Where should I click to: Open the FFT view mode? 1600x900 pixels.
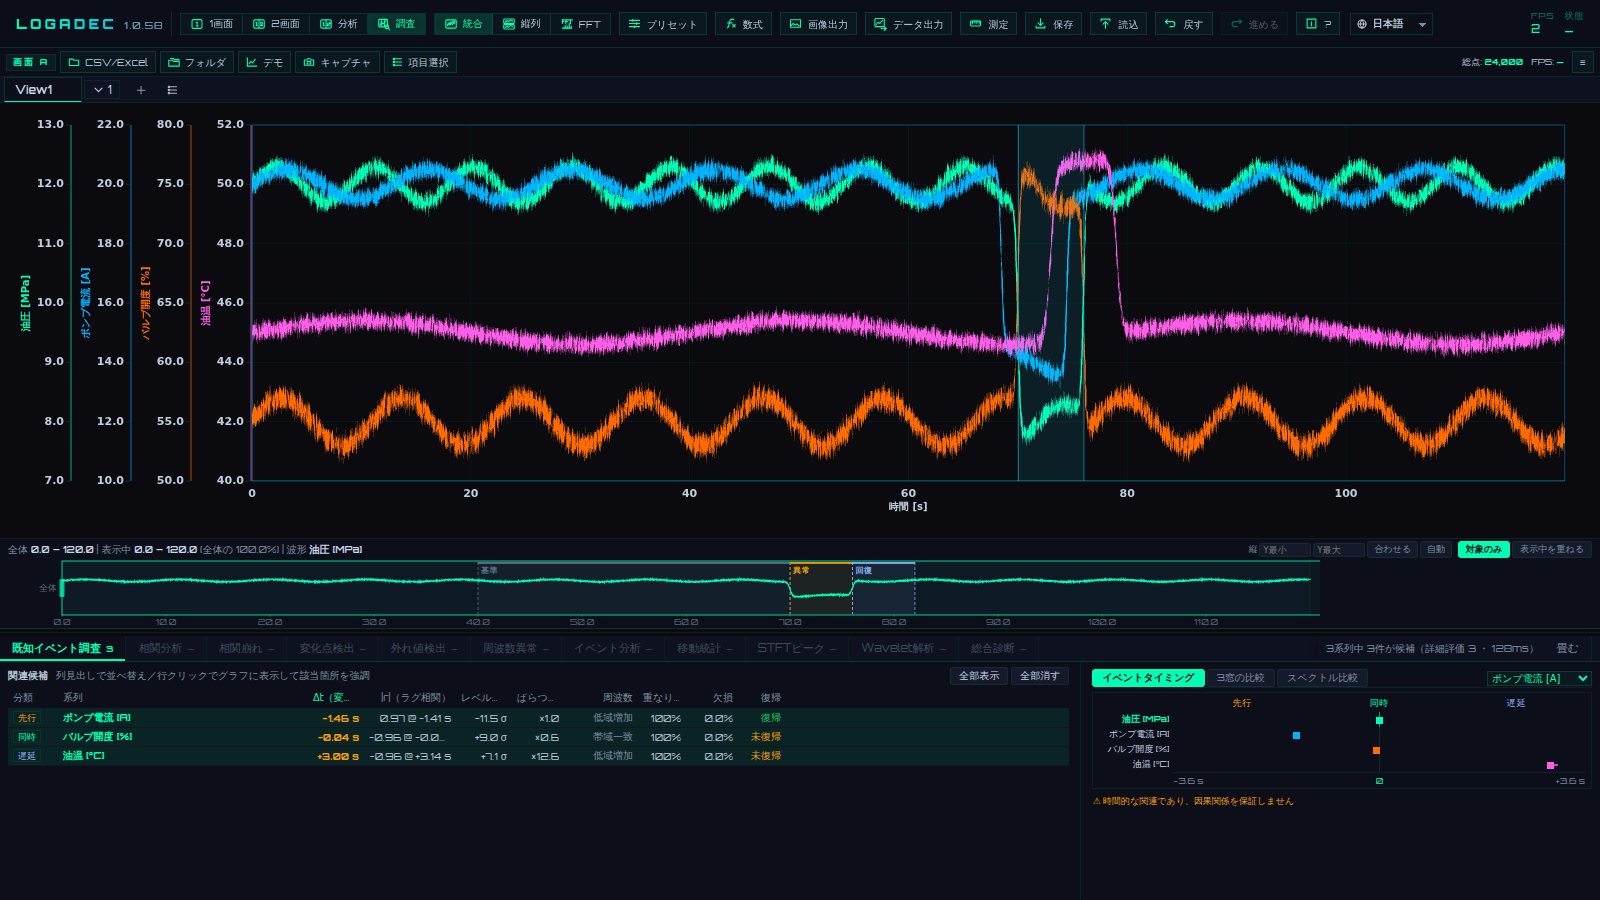[x=580, y=24]
